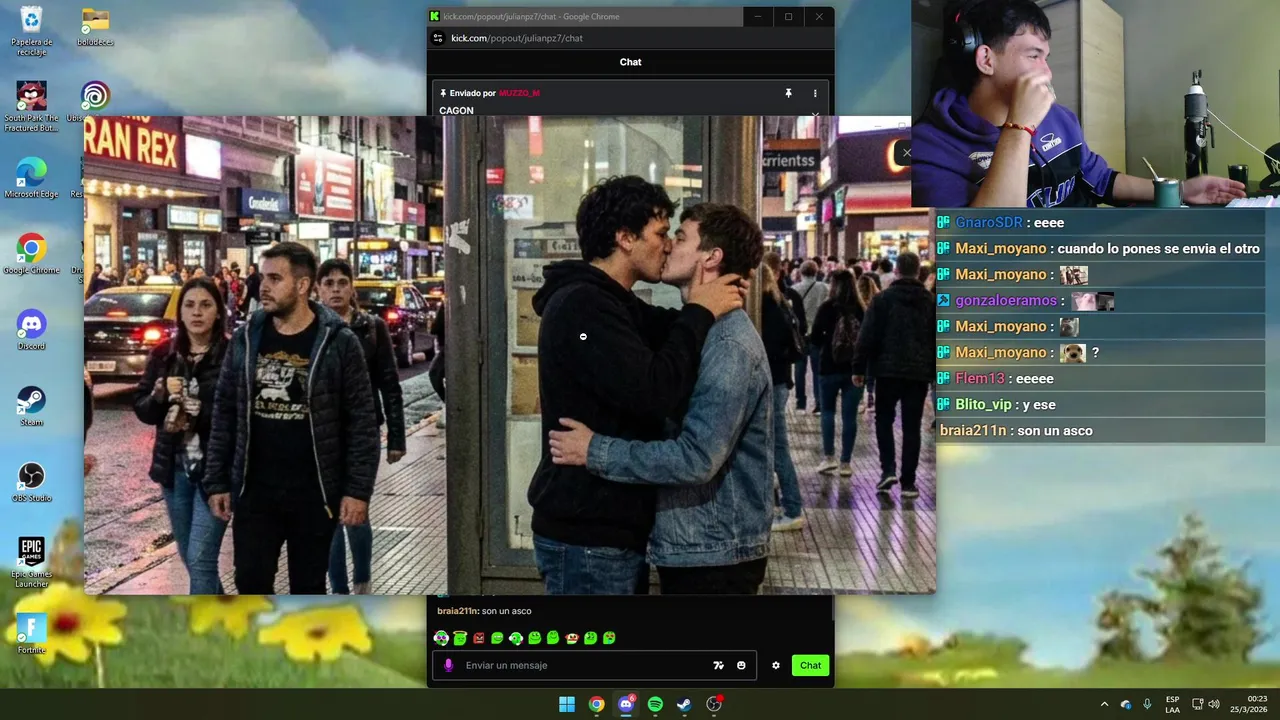Click 'cuando lo pones se envia el otro' message
The height and width of the screenshot is (720, 1280).
[1158, 248]
